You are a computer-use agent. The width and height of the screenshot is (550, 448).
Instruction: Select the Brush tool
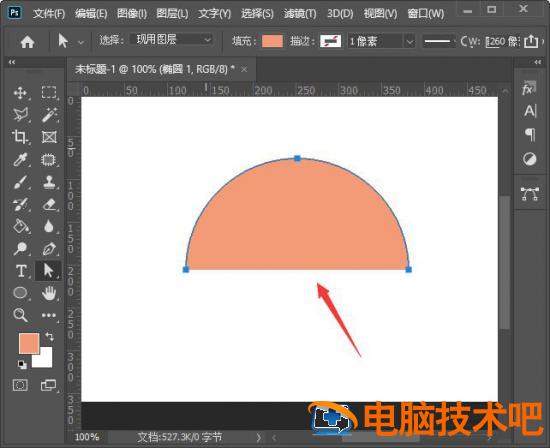click(20, 182)
